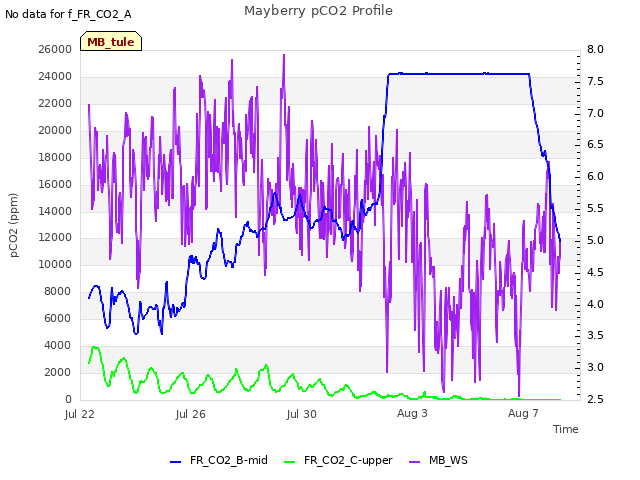Select the MB_WS legend label
Viewport: 640px width, 480px height.
pyautogui.click(x=448, y=460)
